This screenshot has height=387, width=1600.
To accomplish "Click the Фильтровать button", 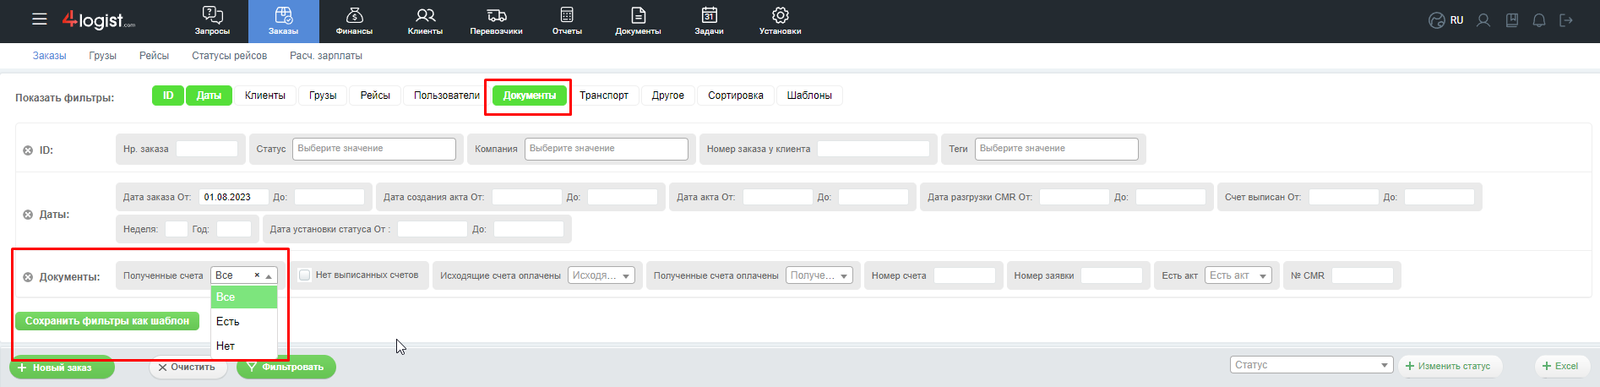I will (286, 367).
